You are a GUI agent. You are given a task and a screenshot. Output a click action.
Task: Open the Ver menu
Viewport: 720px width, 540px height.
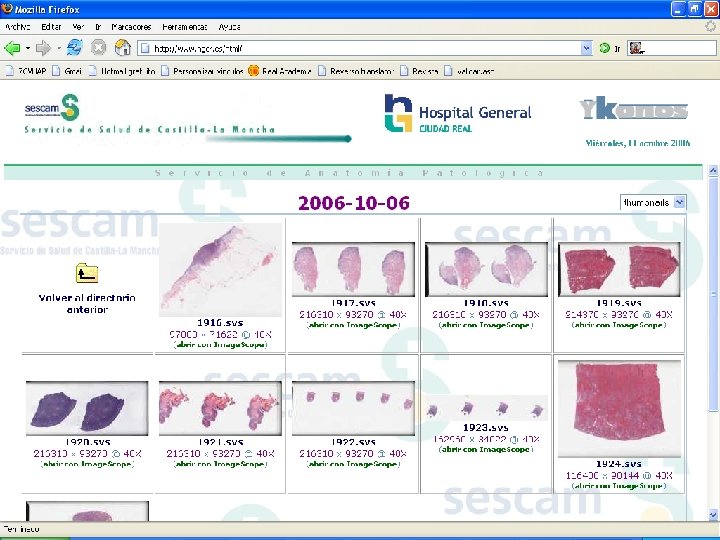coord(78,27)
